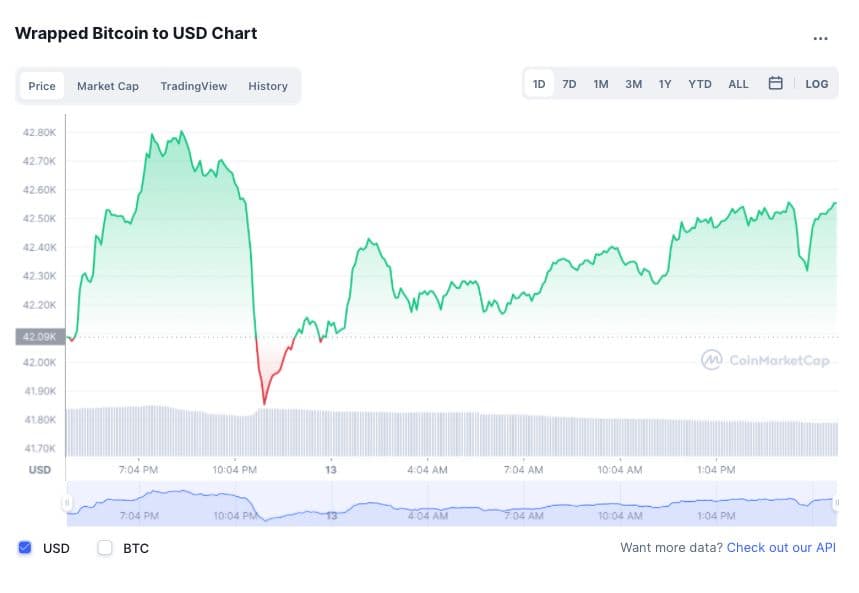Image resolution: width=859 pixels, height=593 pixels.
Task: Switch to the Price tab
Action: point(42,86)
